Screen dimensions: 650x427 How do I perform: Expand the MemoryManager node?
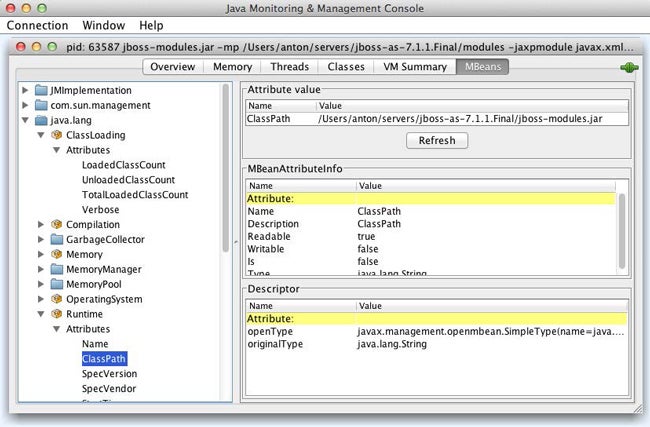click(41, 269)
